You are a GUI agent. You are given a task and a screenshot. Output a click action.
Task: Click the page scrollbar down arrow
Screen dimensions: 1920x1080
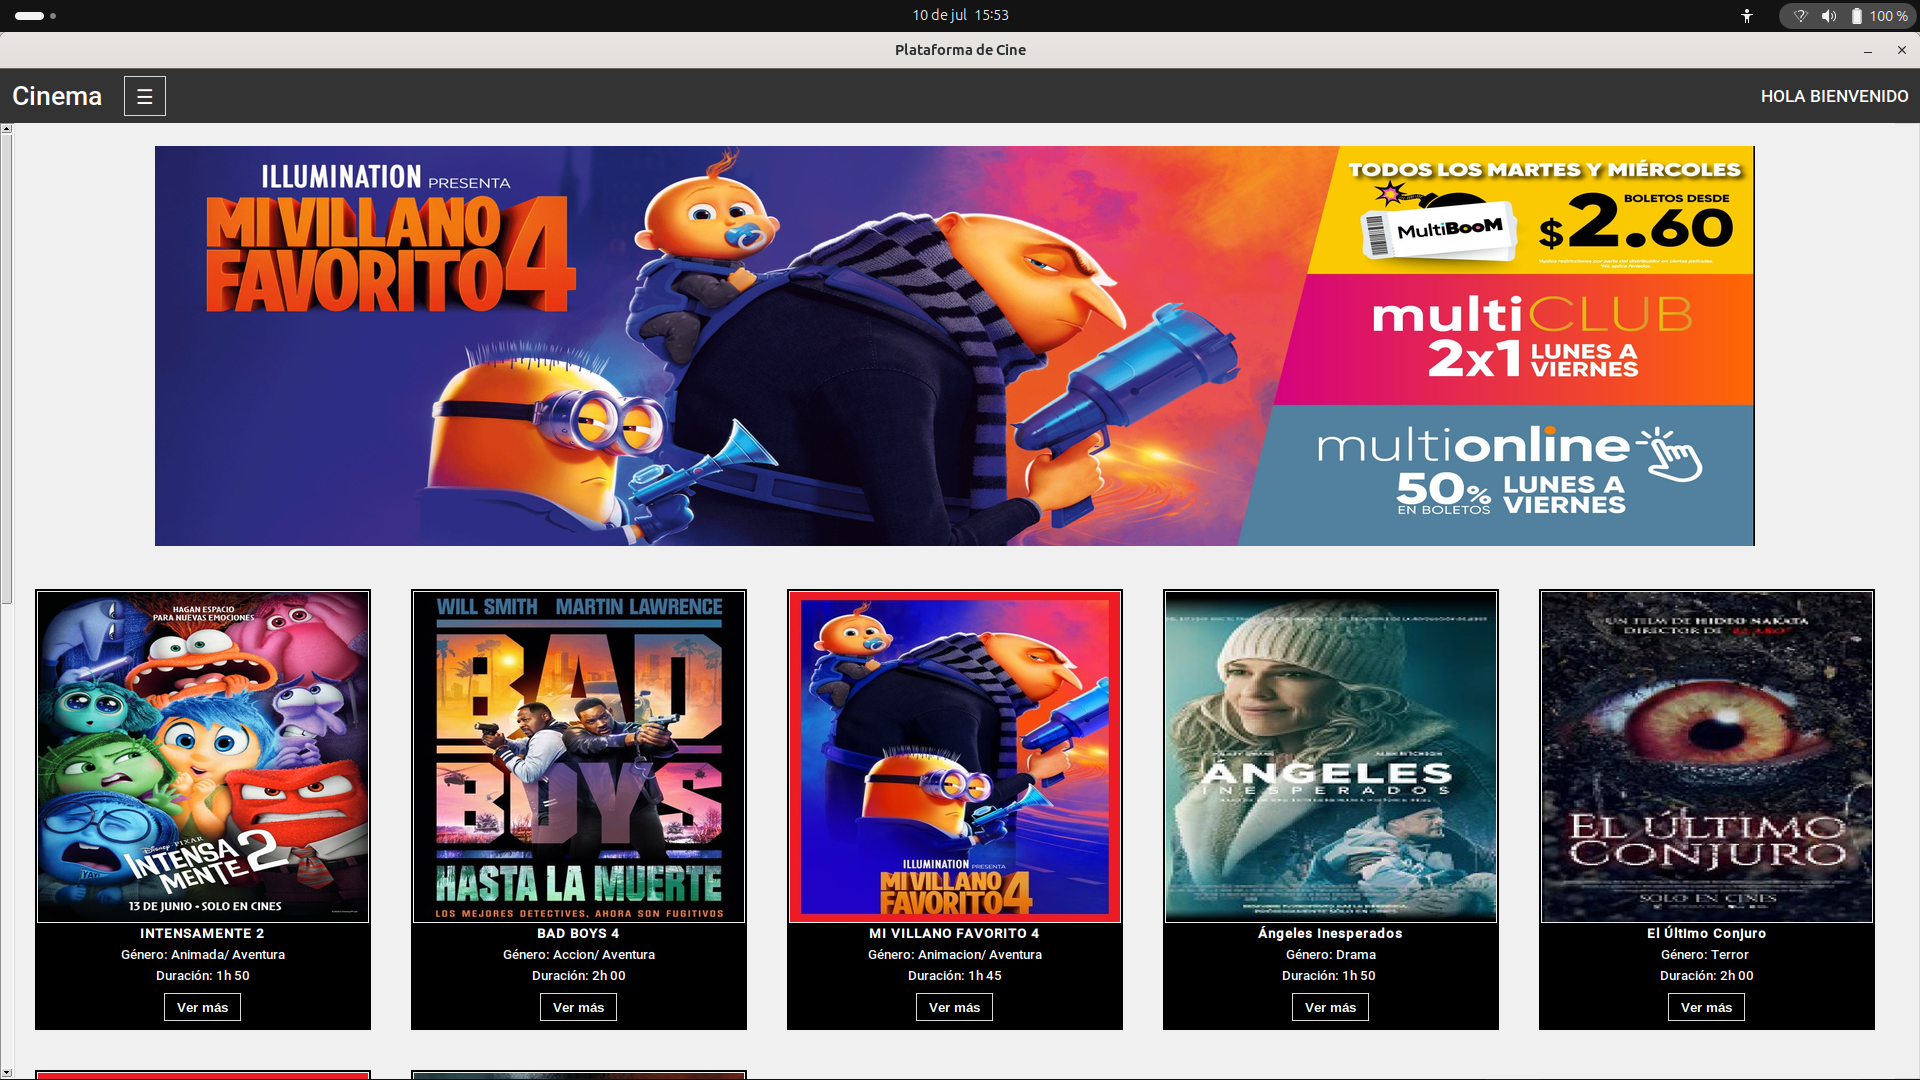click(x=6, y=1073)
